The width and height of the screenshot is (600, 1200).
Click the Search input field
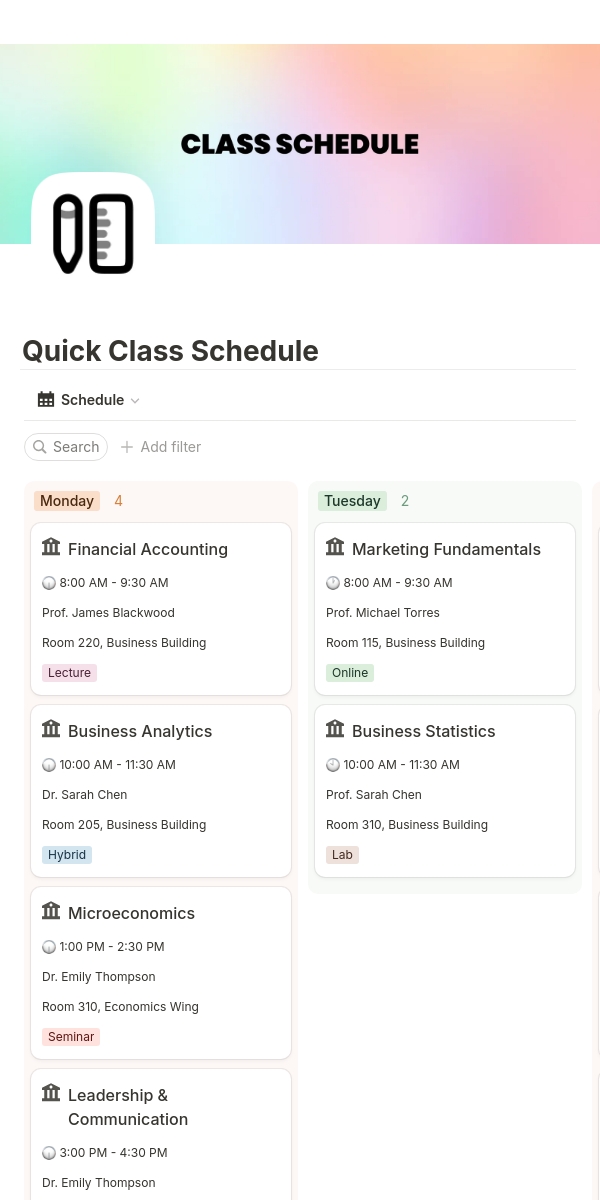[66, 447]
